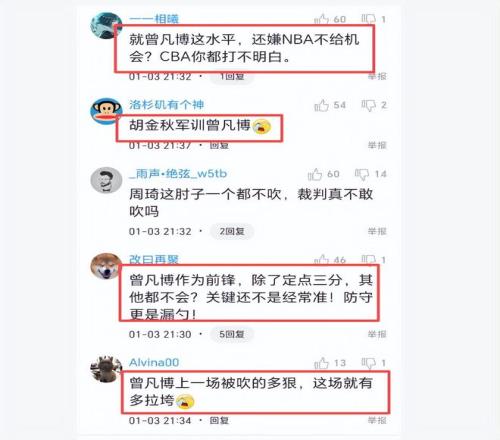500x440 pixels.
Task: Expand 5回复 under 改日再聚's comment
Action: pyautogui.click(x=232, y=334)
